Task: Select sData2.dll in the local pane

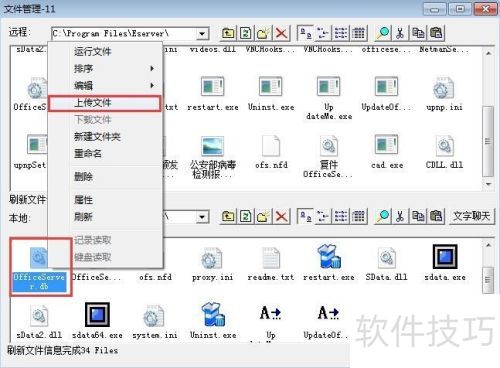Action: (x=39, y=322)
